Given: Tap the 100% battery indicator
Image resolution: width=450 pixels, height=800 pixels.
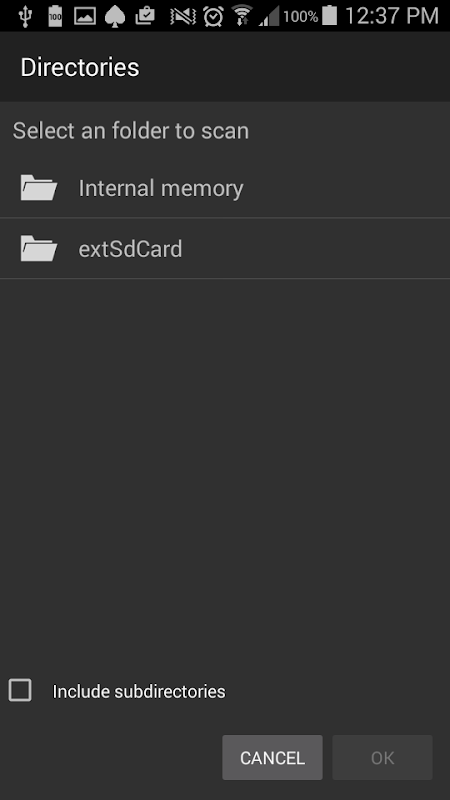Looking at the screenshot, I should coord(310,16).
